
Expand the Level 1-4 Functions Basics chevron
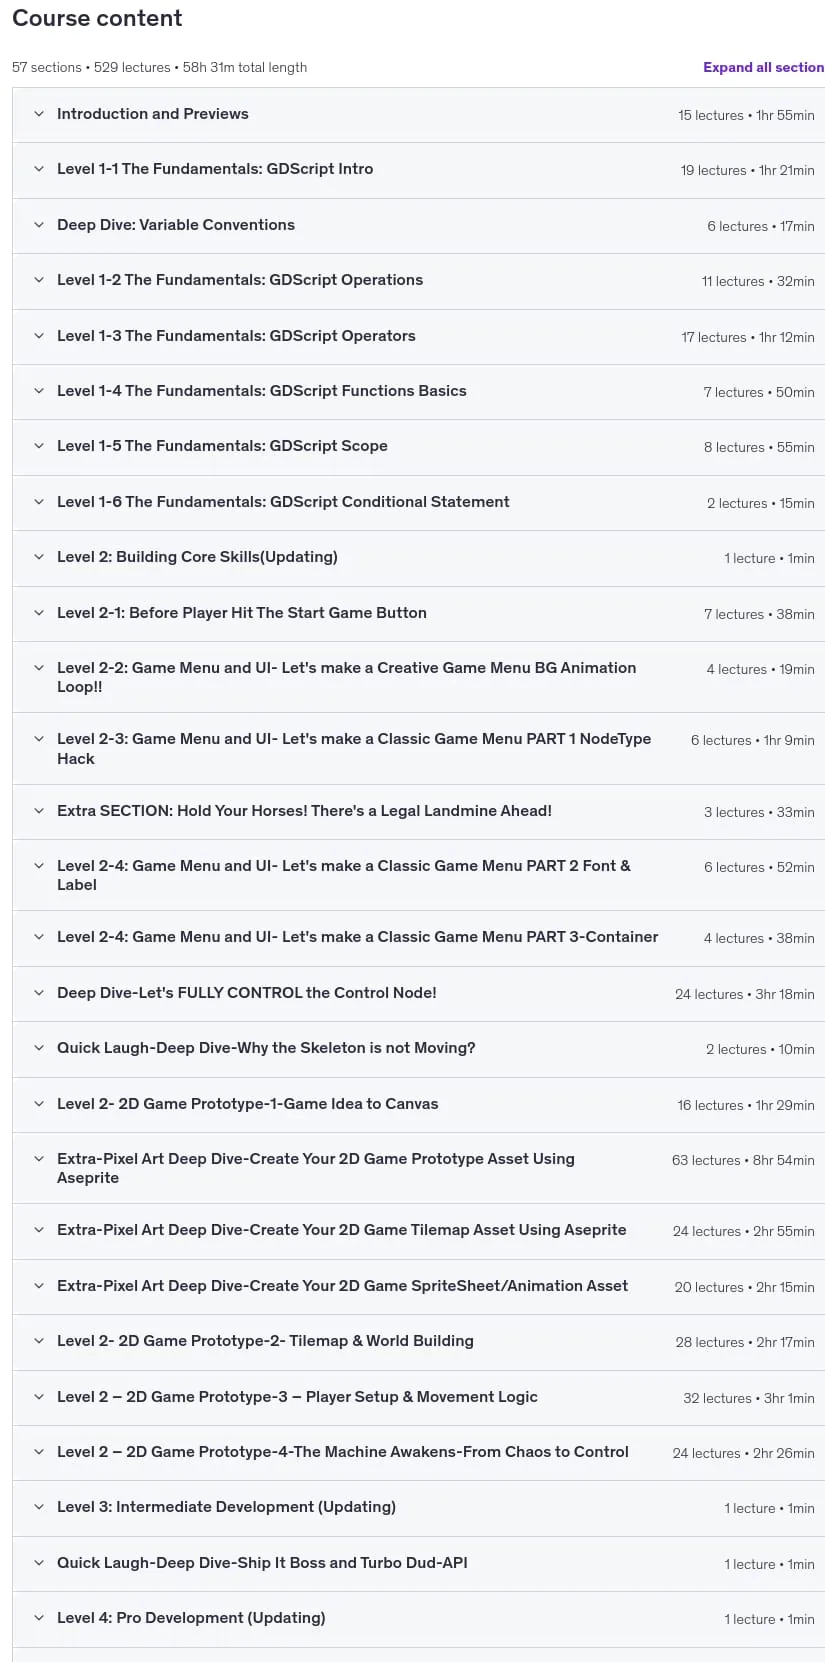coord(39,391)
